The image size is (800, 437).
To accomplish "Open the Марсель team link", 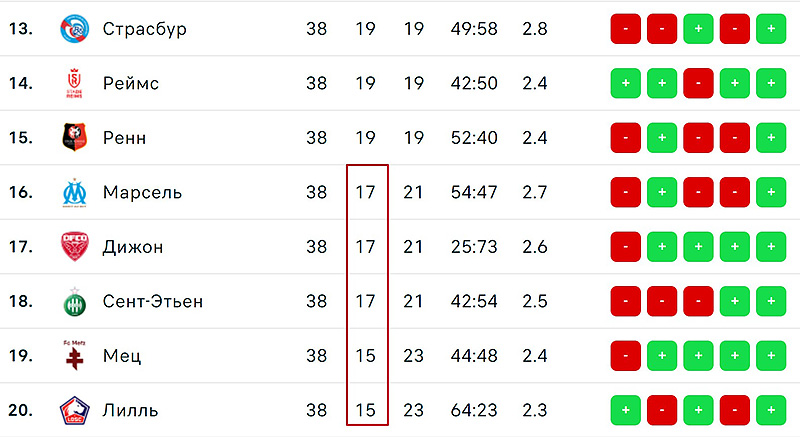I will click(x=142, y=192).
